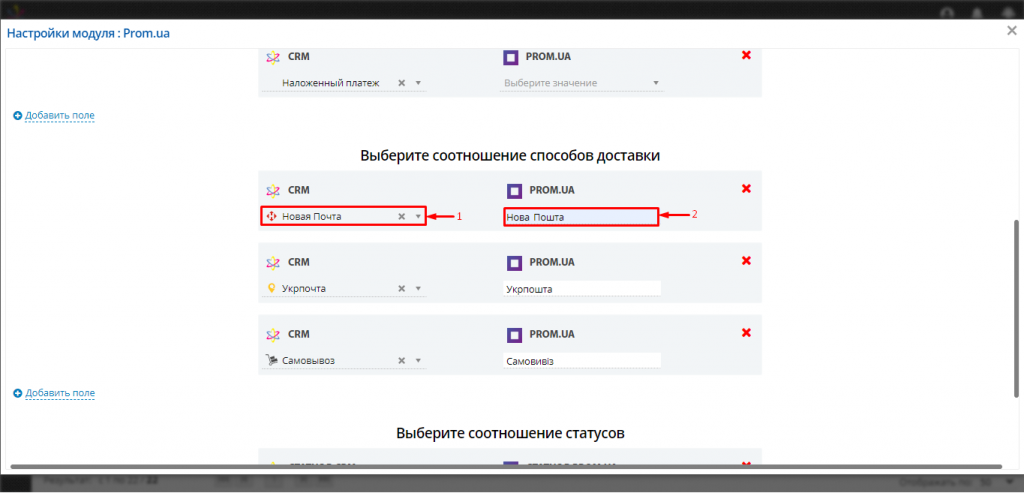Click the Выберите соотношение статусов heading
Viewport: 1024px width, 493px height.
[510, 433]
